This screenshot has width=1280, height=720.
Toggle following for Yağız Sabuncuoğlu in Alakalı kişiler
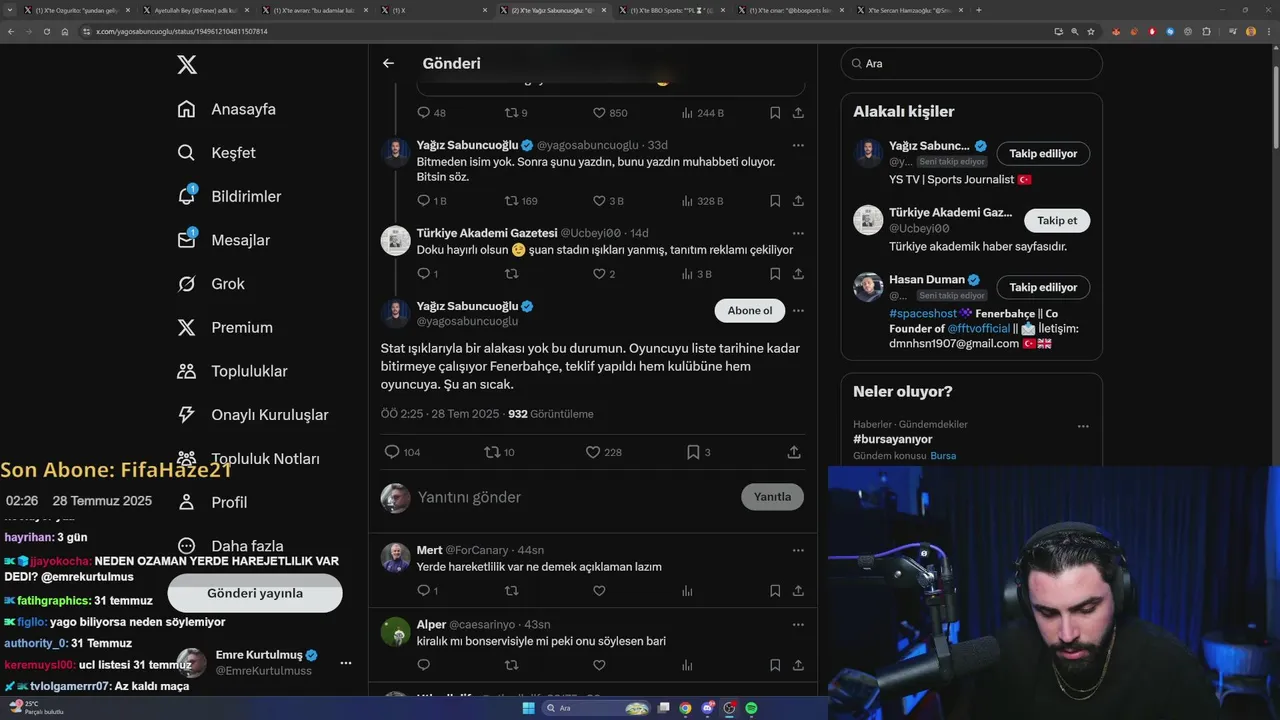tap(1043, 154)
